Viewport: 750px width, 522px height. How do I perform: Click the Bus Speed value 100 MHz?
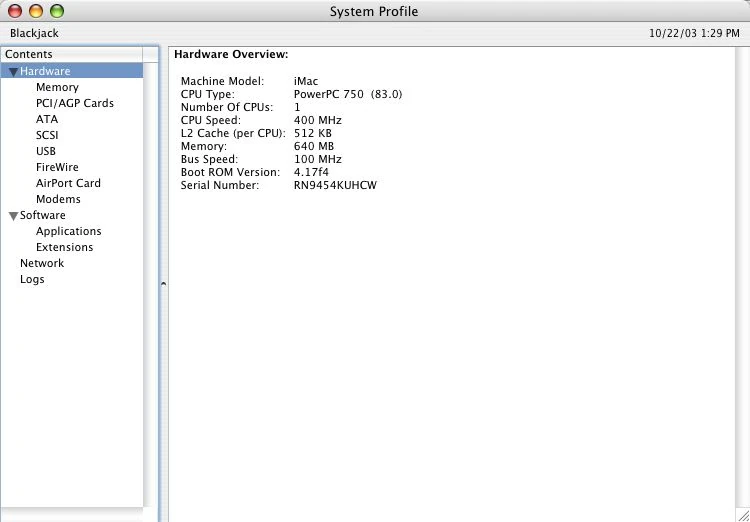(318, 159)
